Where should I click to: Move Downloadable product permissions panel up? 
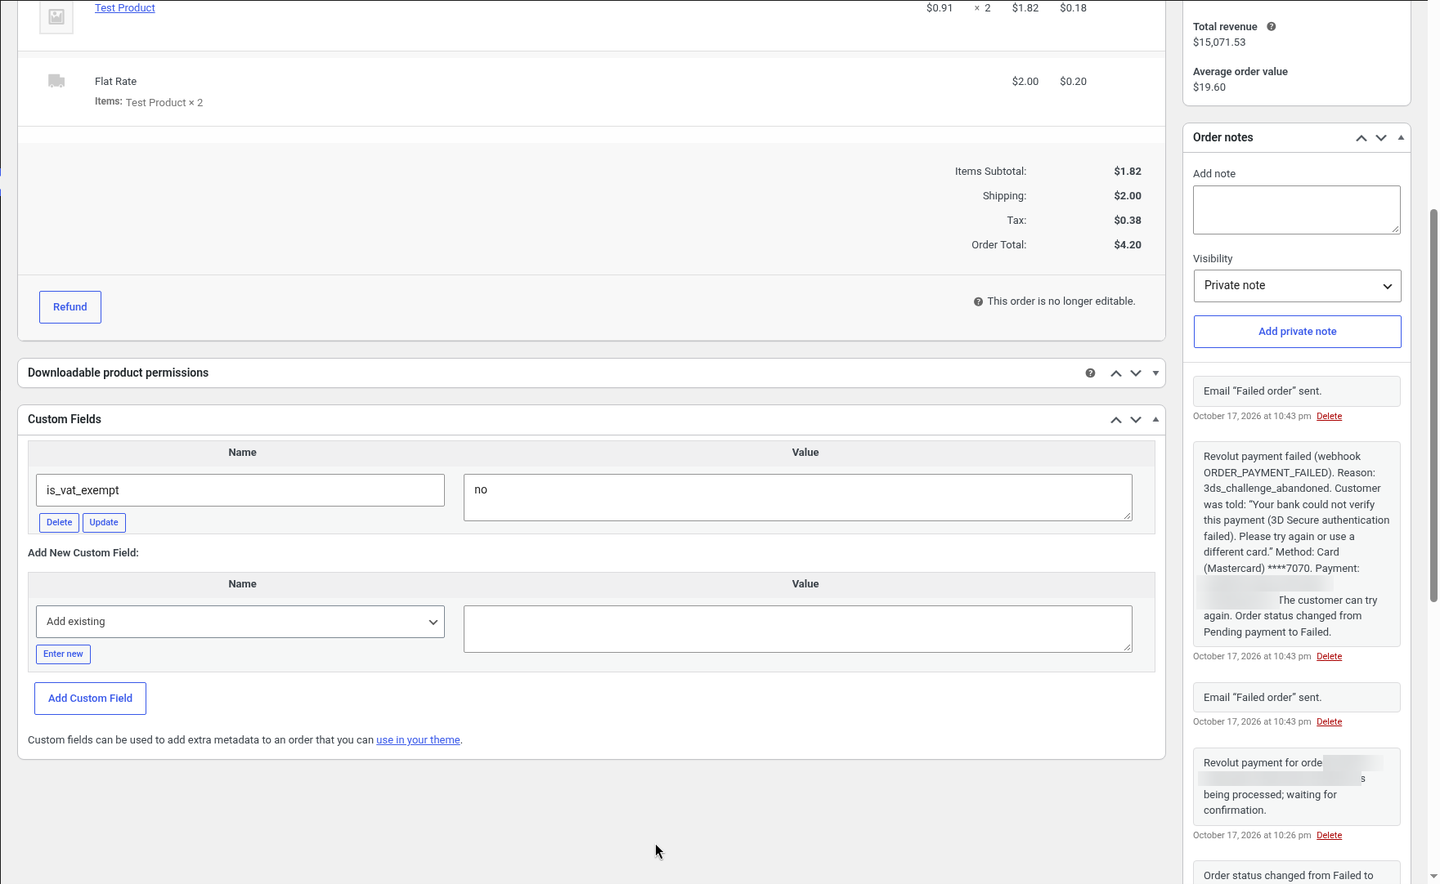[1116, 373]
